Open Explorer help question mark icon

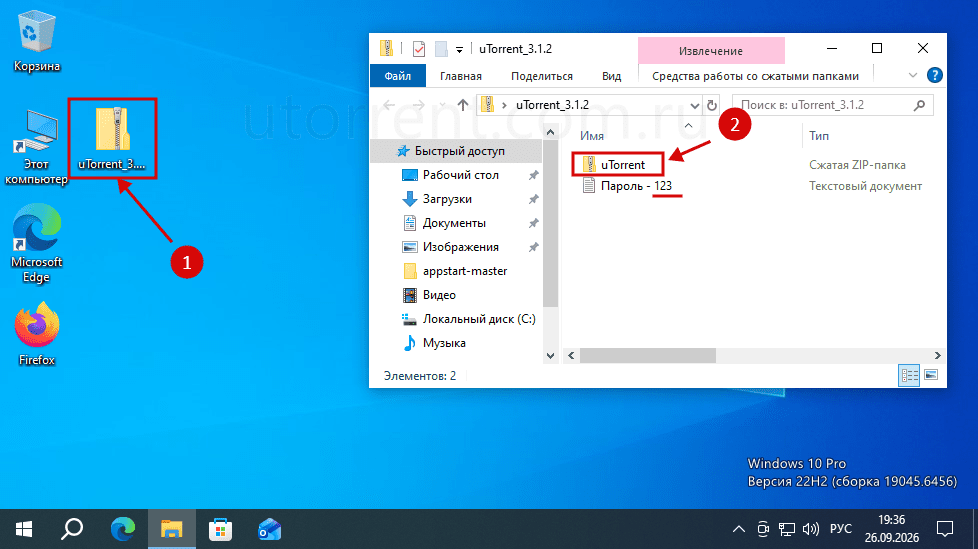934,75
